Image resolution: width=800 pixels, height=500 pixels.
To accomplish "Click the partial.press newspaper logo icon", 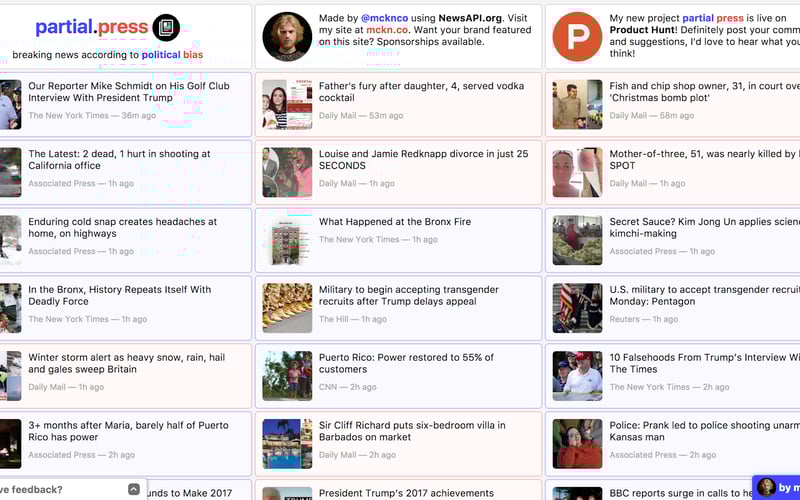I will click(x=166, y=28).
